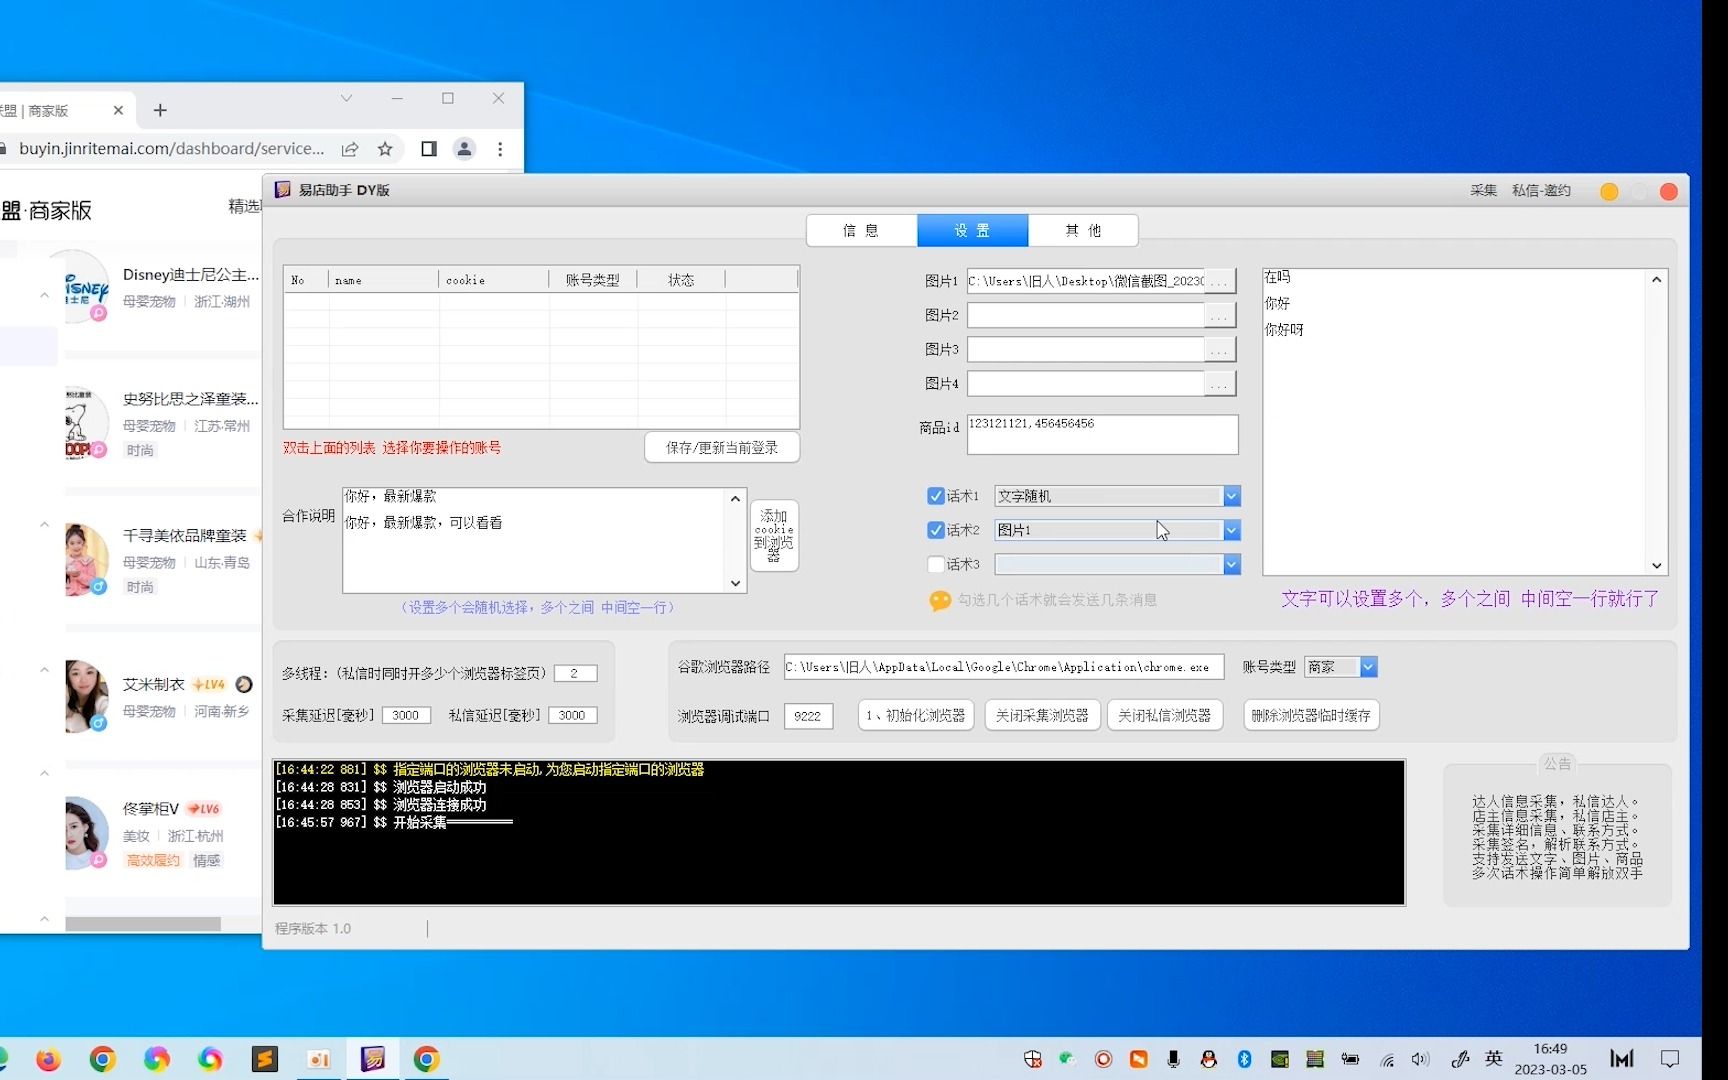Open the Chrome tab search chevron

tap(346, 98)
